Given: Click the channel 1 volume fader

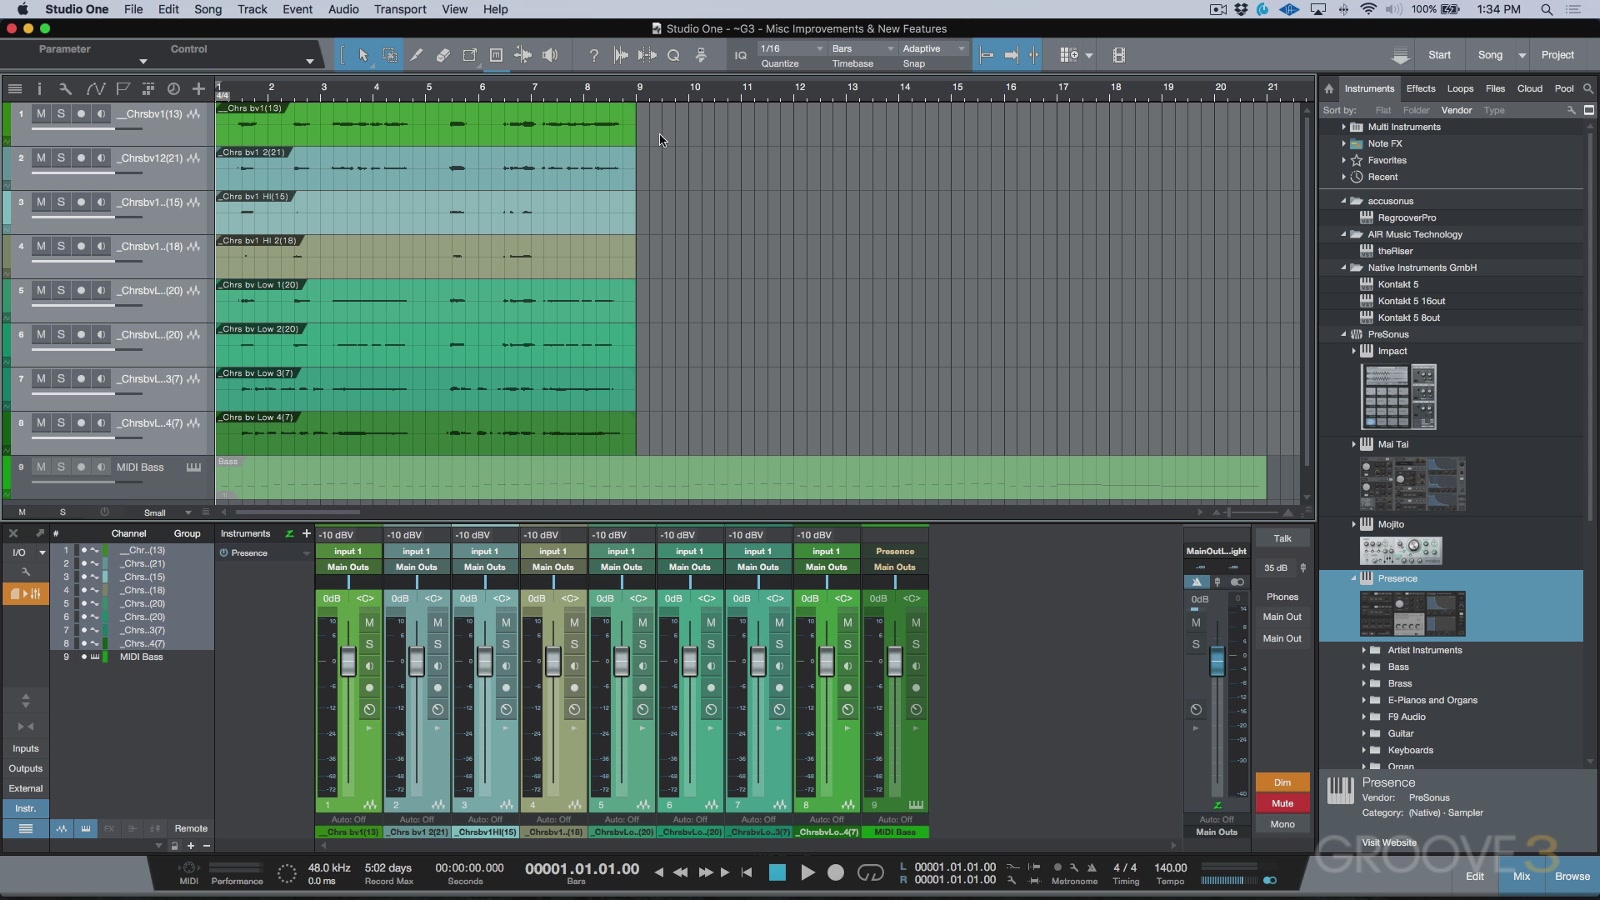Looking at the screenshot, I should [x=348, y=661].
